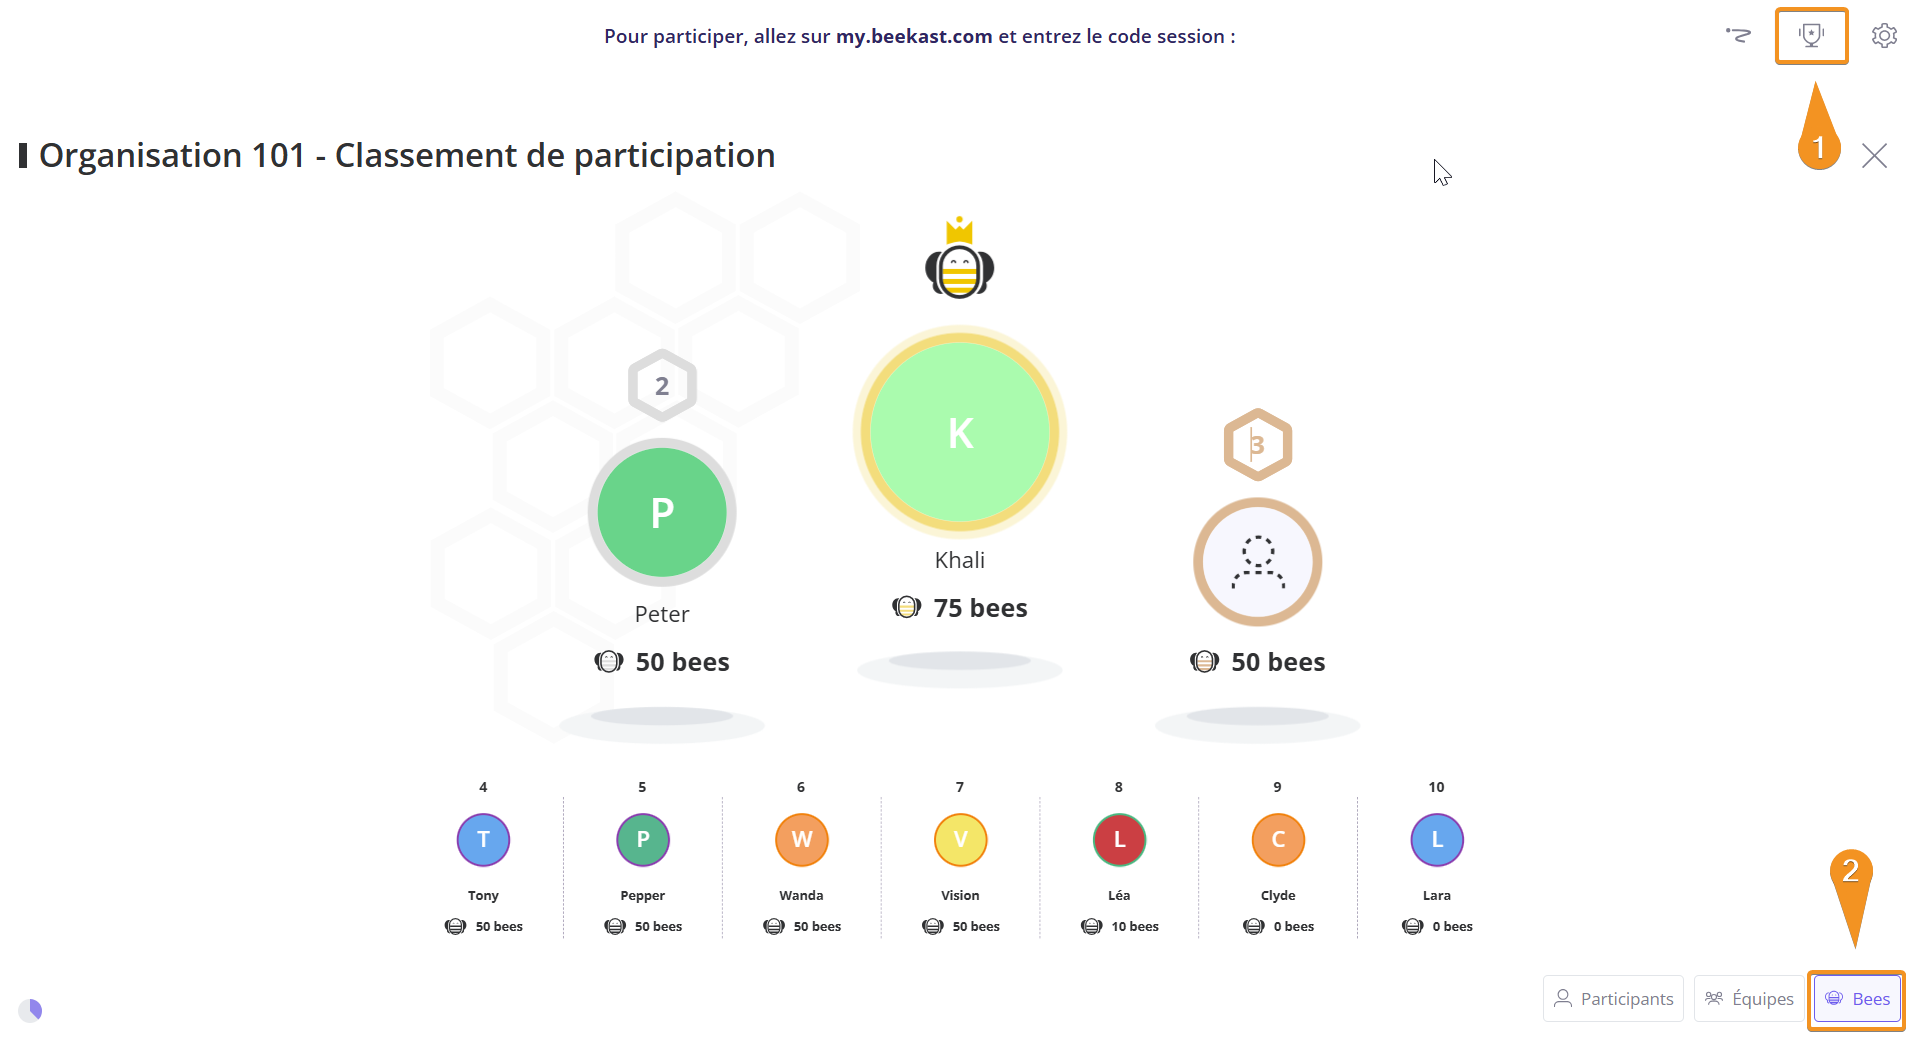Click Pepper's avatar in rank 5
This screenshot has width=1920, height=1041.
point(642,840)
